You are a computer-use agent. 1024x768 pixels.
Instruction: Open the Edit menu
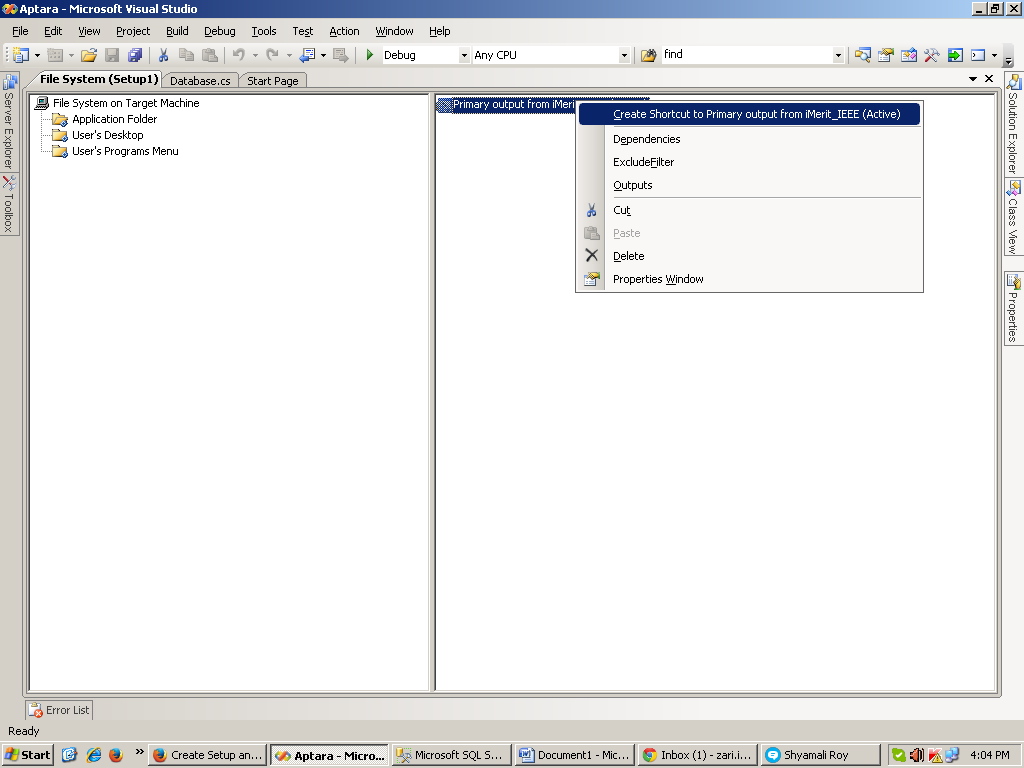point(53,31)
